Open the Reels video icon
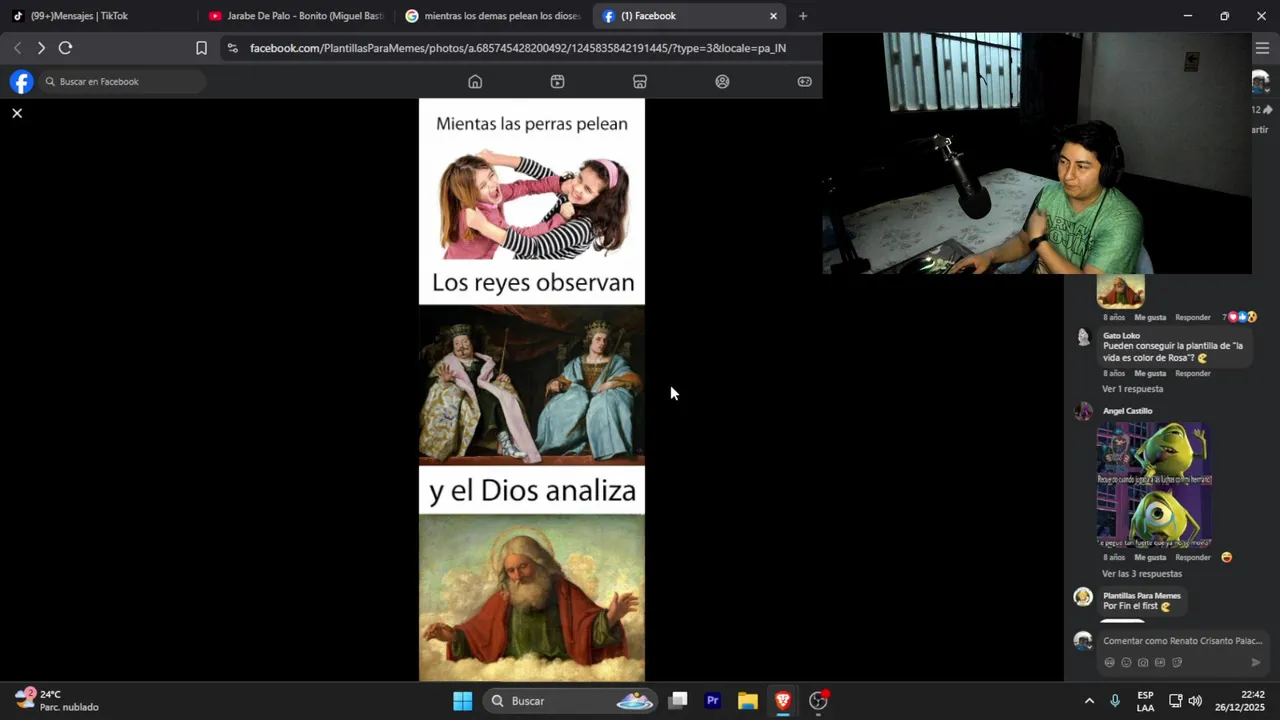The image size is (1280, 720). (x=558, y=82)
